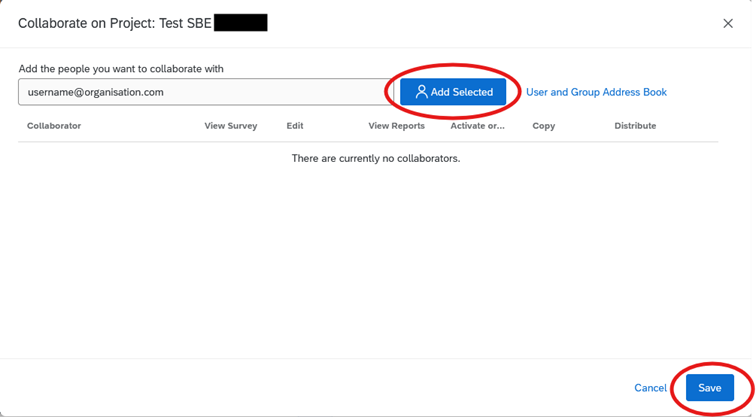The image size is (756, 417).
Task: Click the Collaborator column header
Action: (x=54, y=126)
